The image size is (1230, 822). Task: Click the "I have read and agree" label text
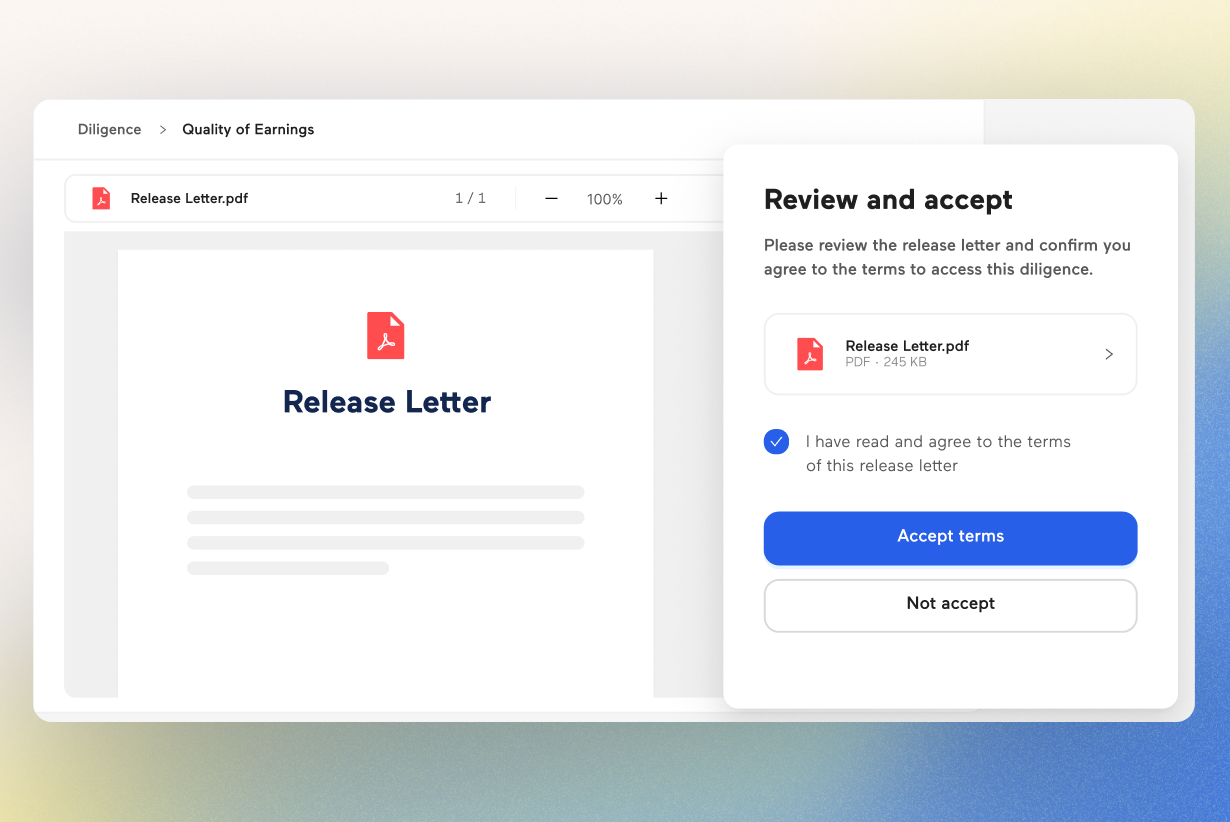coord(938,453)
